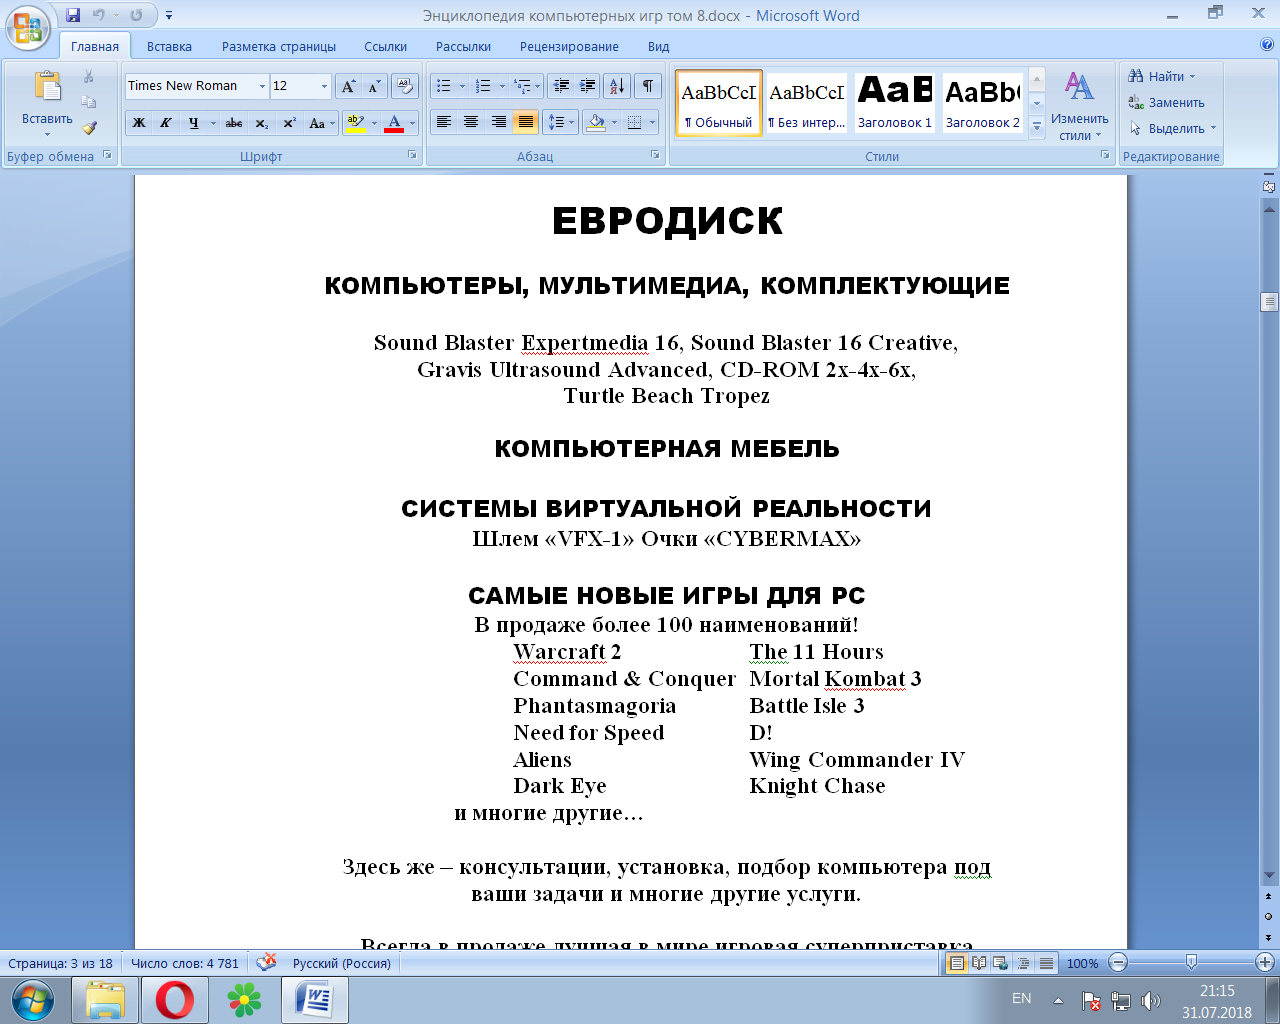Zoom in with the plus button
The width and height of the screenshot is (1280, 1024).
click(1265, 963)
